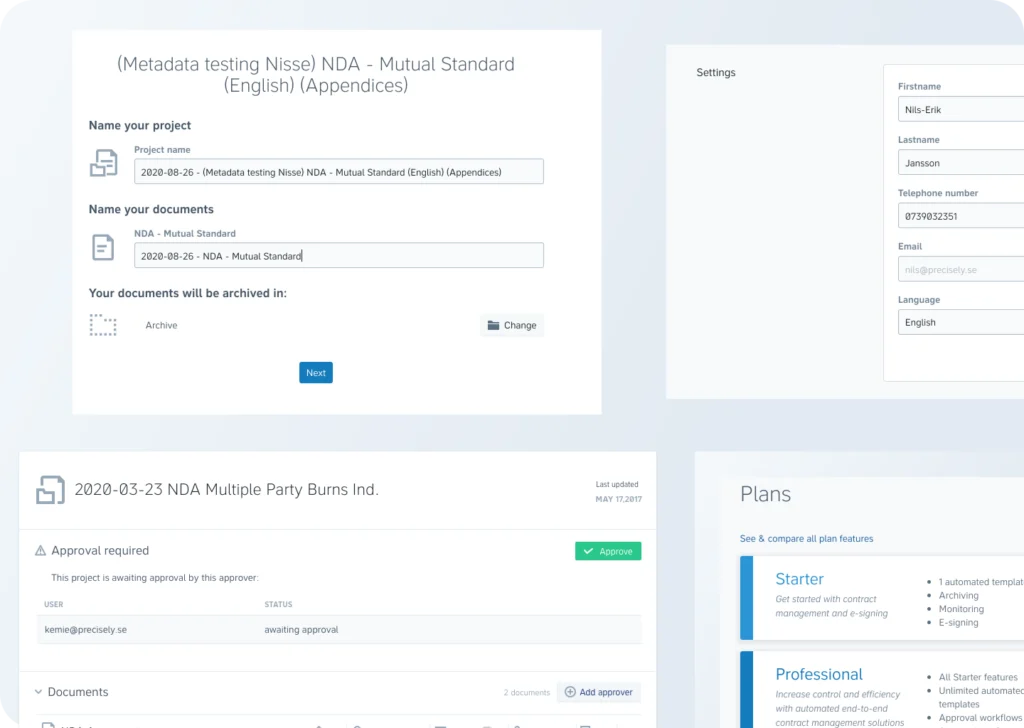Image resolution: width=1024 pixels, height=728 pixels.
Task: Click the USER column header
Action: point(54,604)
